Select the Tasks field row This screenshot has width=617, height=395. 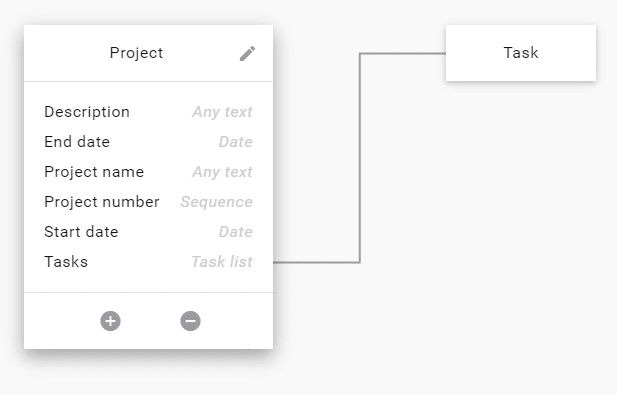tap(148, 262)
